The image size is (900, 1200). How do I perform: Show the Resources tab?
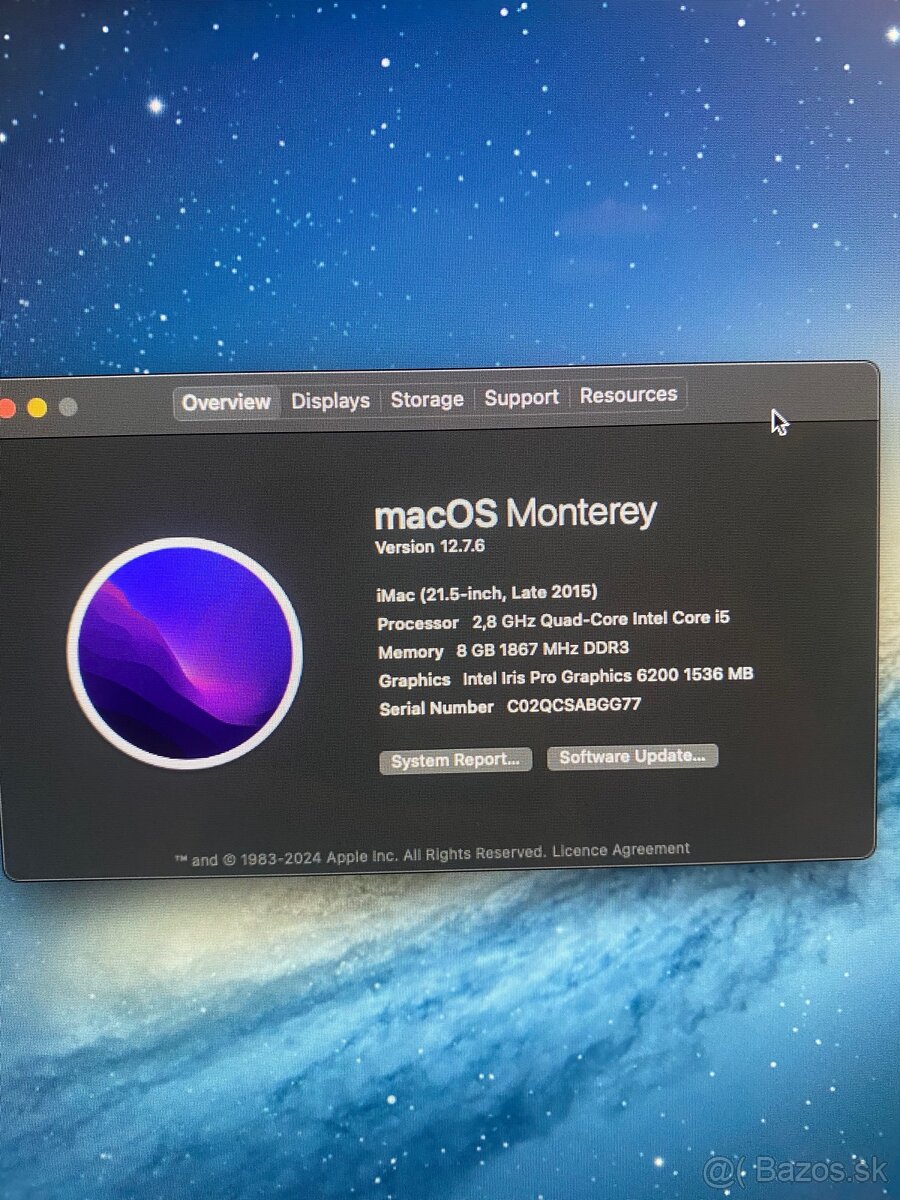click(x=628, y=395)
